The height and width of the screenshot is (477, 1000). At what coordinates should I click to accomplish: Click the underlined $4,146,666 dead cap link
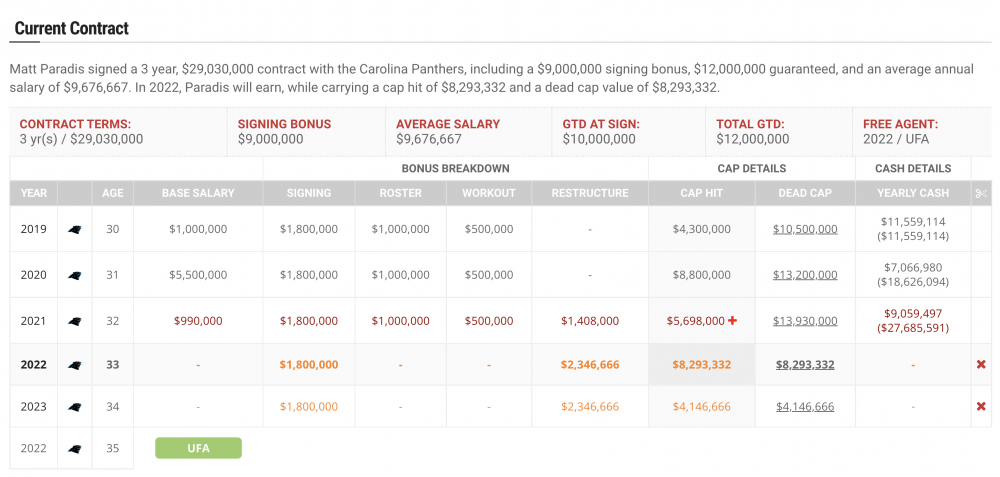pyautogui.click(x=805, y=407)
